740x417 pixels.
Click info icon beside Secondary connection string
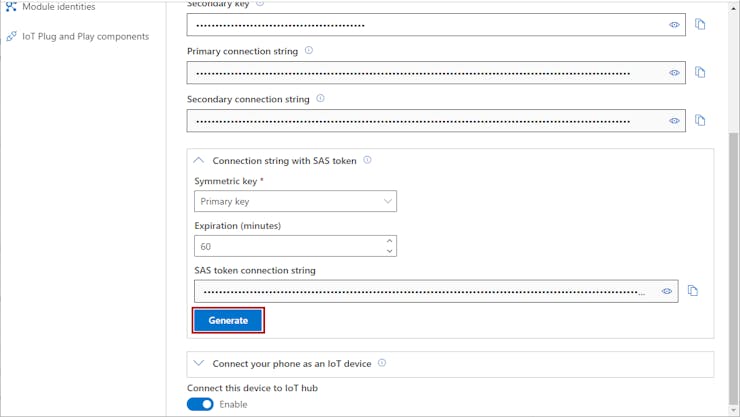[x=320, y=99]
